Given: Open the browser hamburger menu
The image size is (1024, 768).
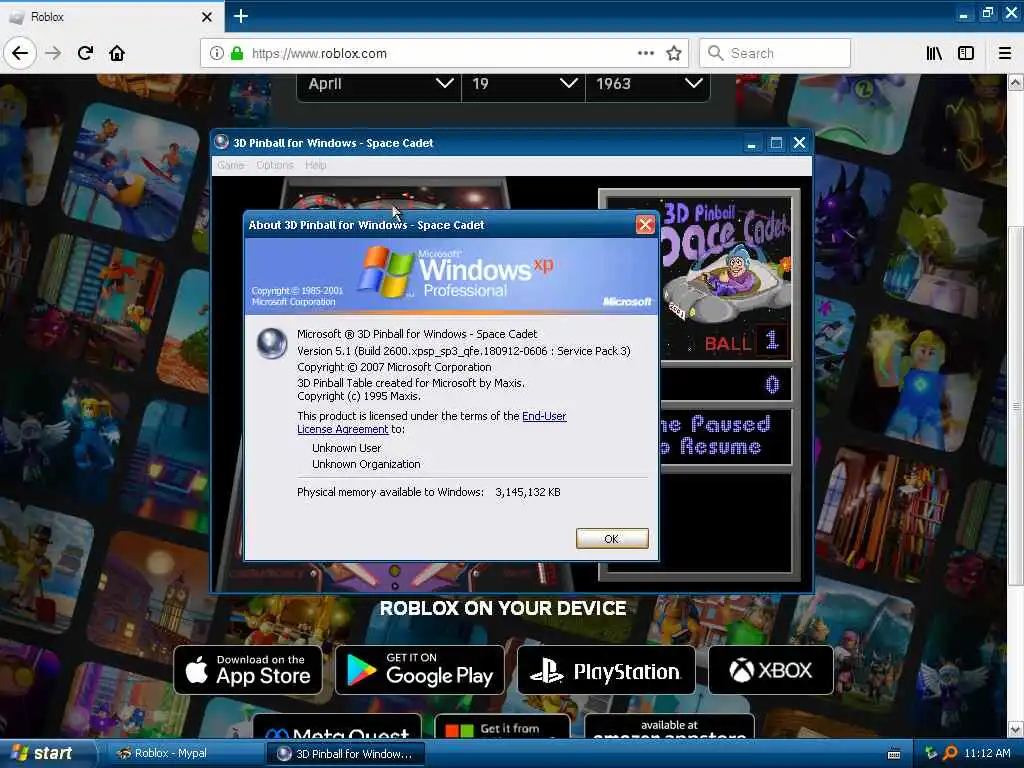Looking at the screenshot, I should (1005, 53).
